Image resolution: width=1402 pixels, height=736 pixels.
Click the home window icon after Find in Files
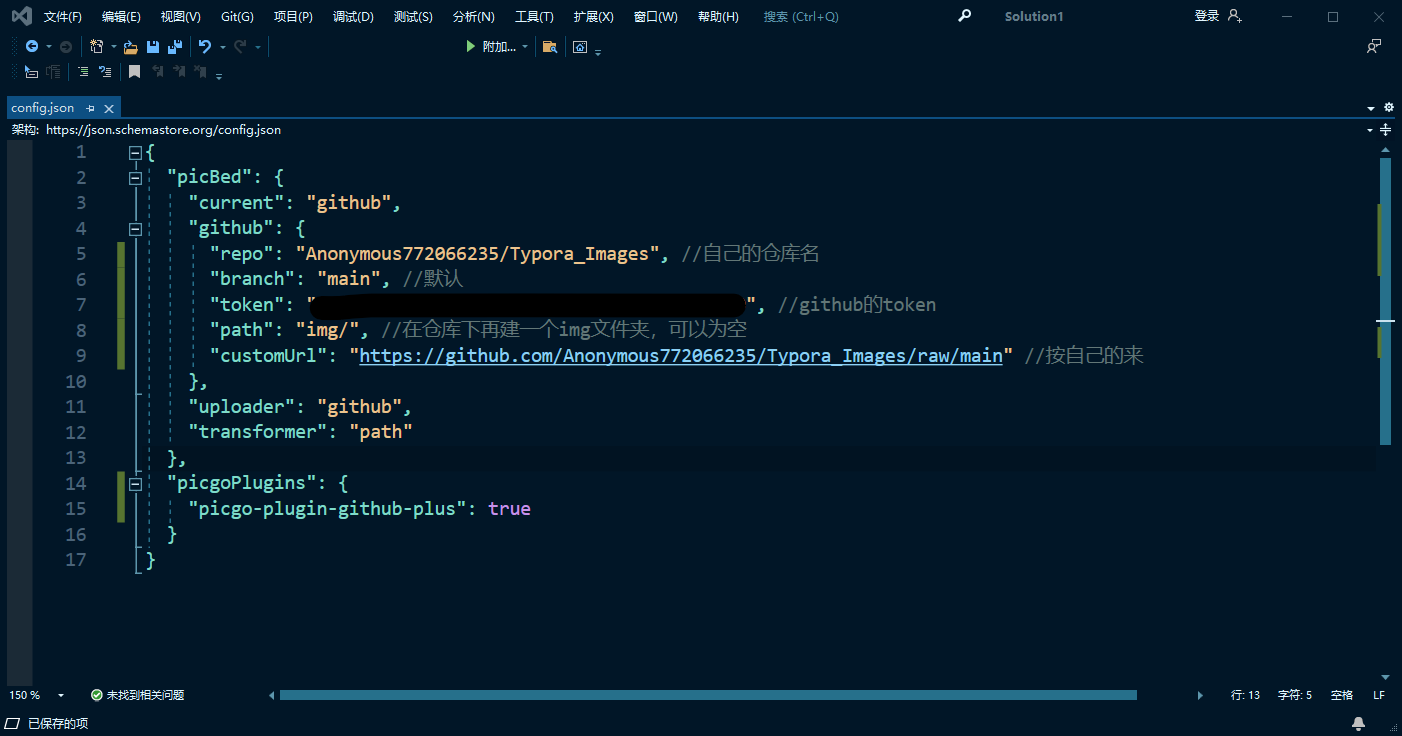pyautogui.click(x=580, y=47)
